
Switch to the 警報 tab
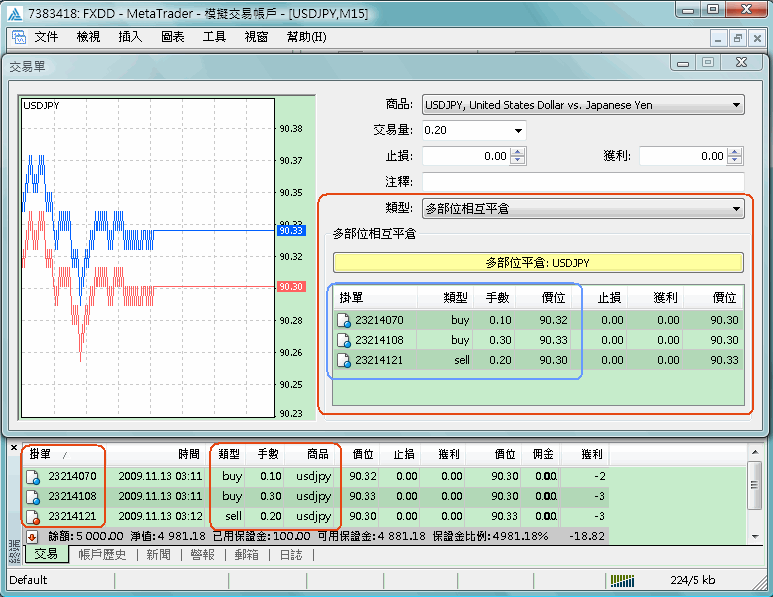[x=203, y=555]
